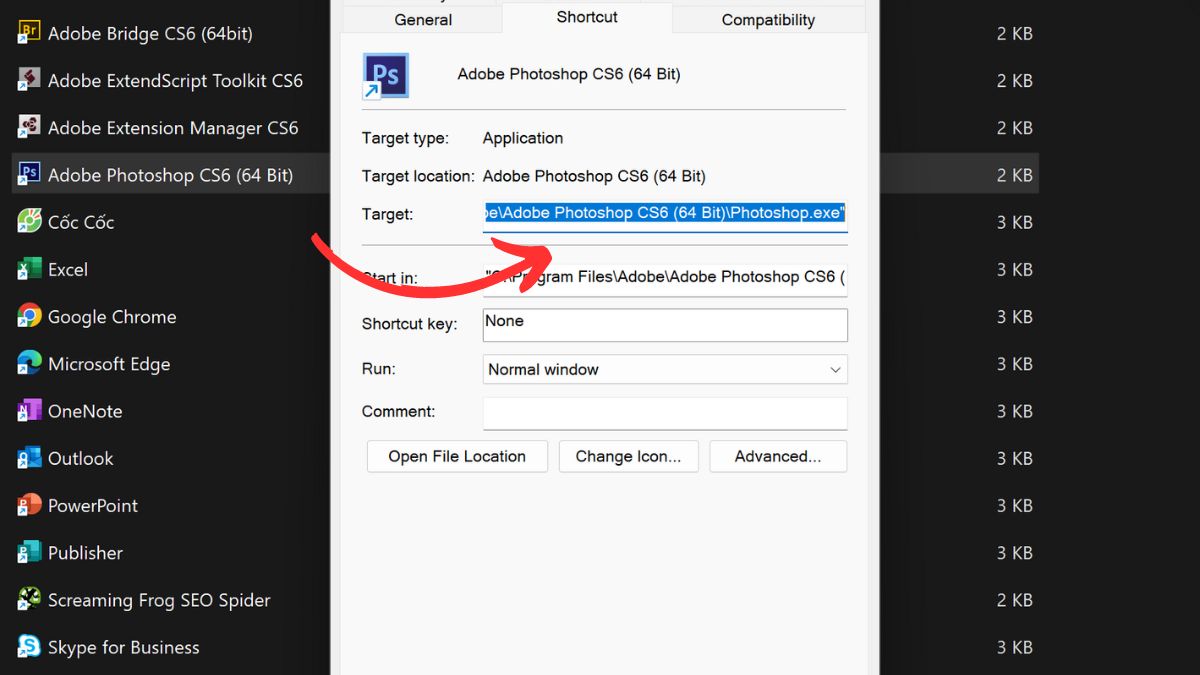Select the Screaming Frog SEO Spider file name
The height and width of the screenshot is (675, 1200).
tap(159, 600)
